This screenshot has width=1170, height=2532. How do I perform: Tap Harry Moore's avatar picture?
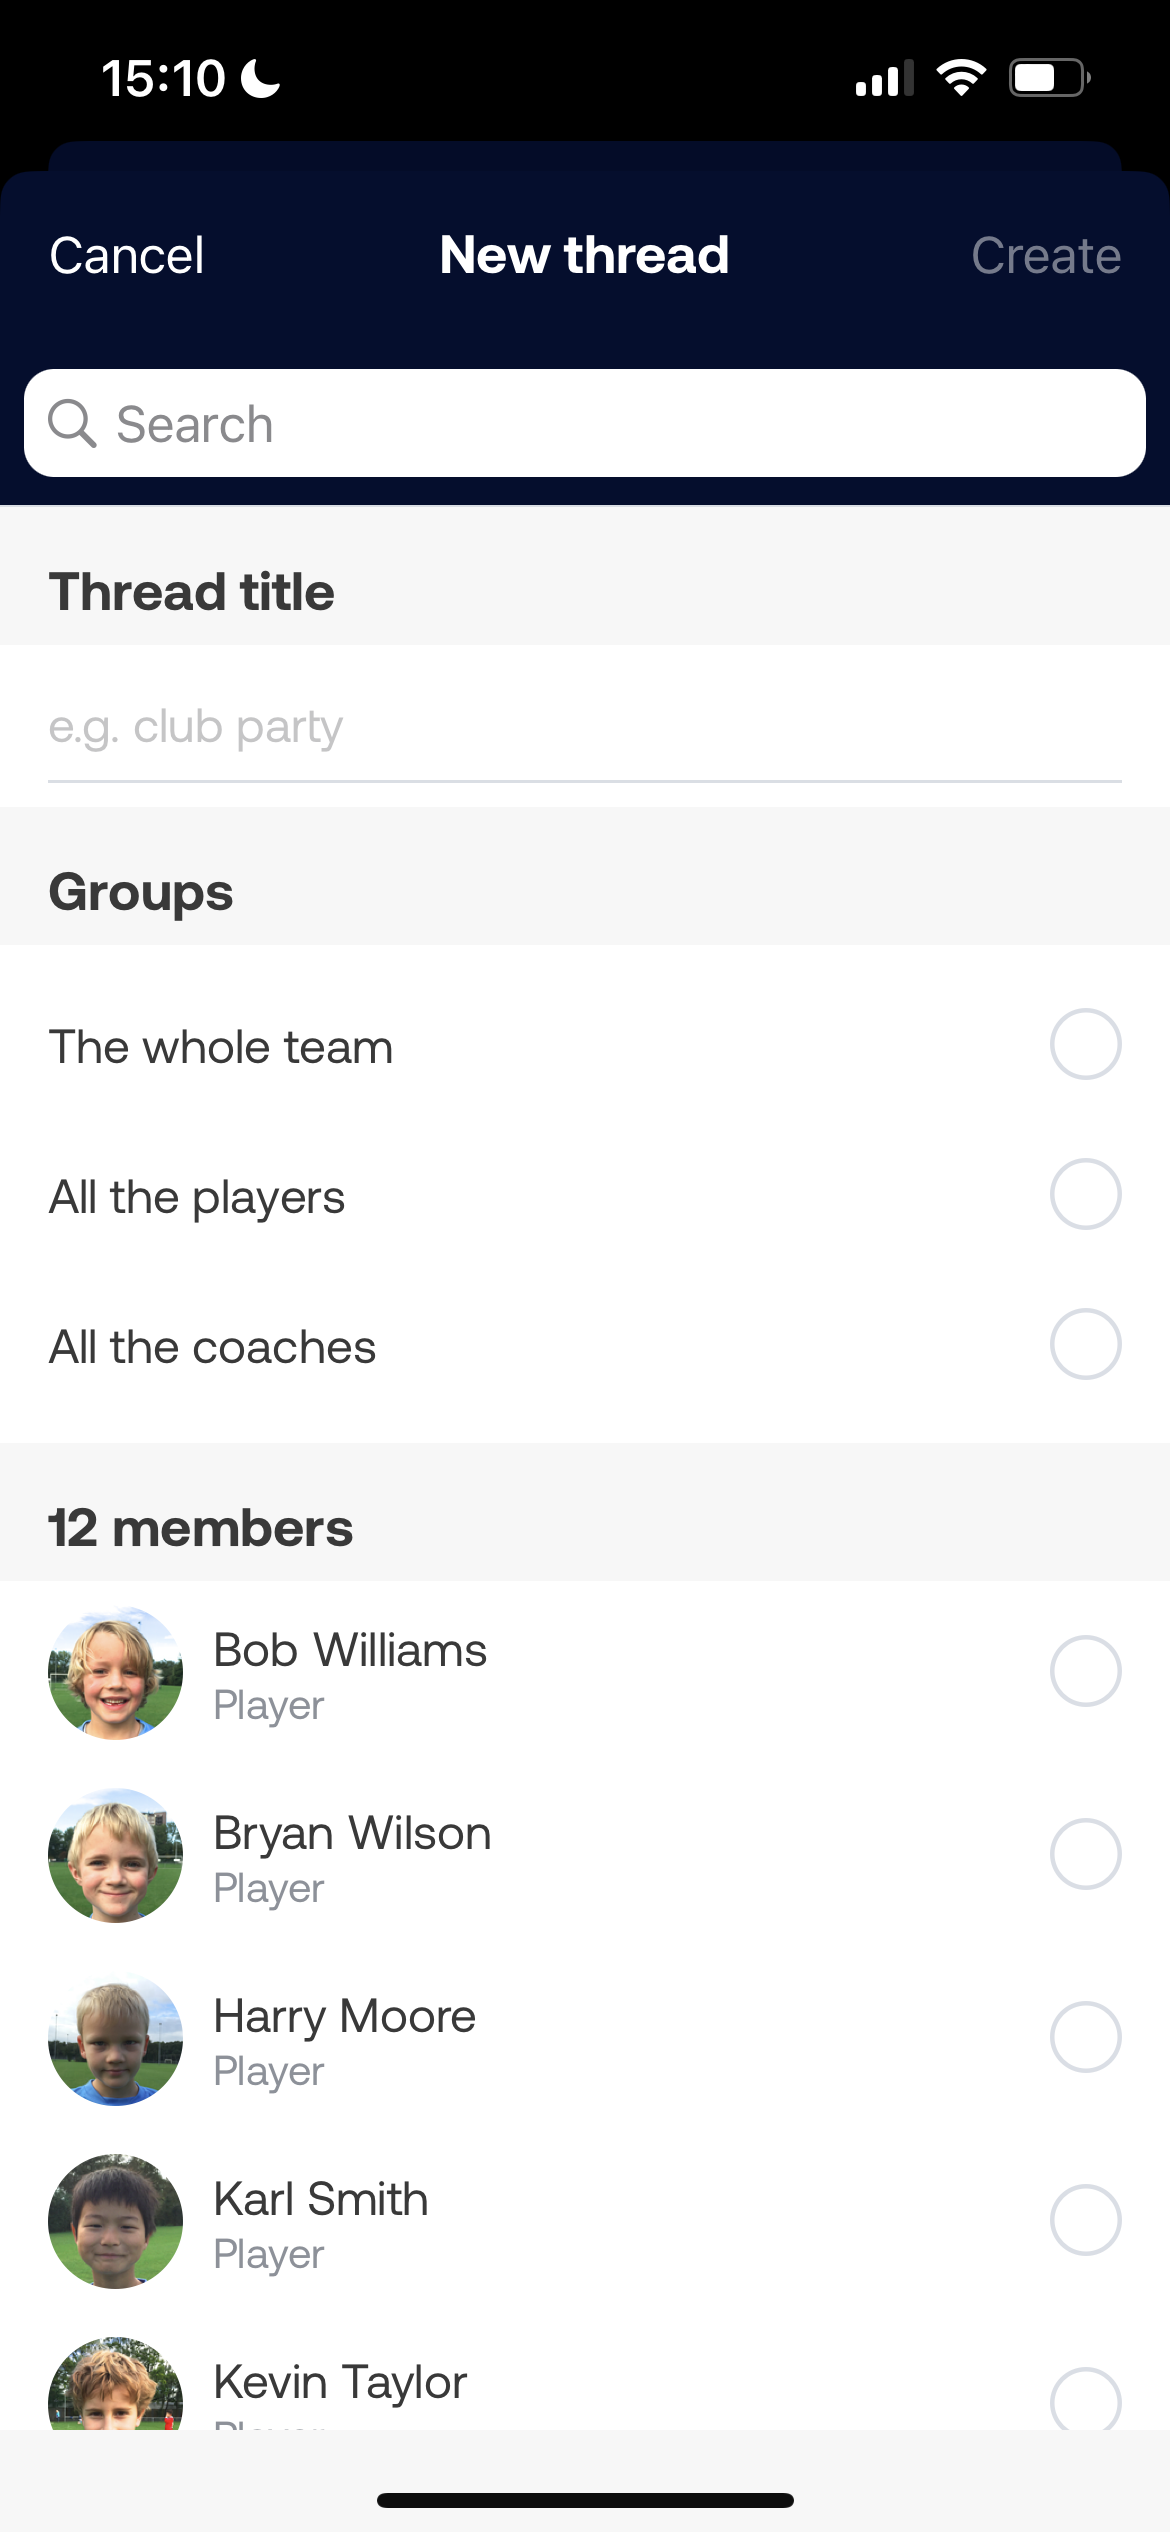[x=116, y=2039]
